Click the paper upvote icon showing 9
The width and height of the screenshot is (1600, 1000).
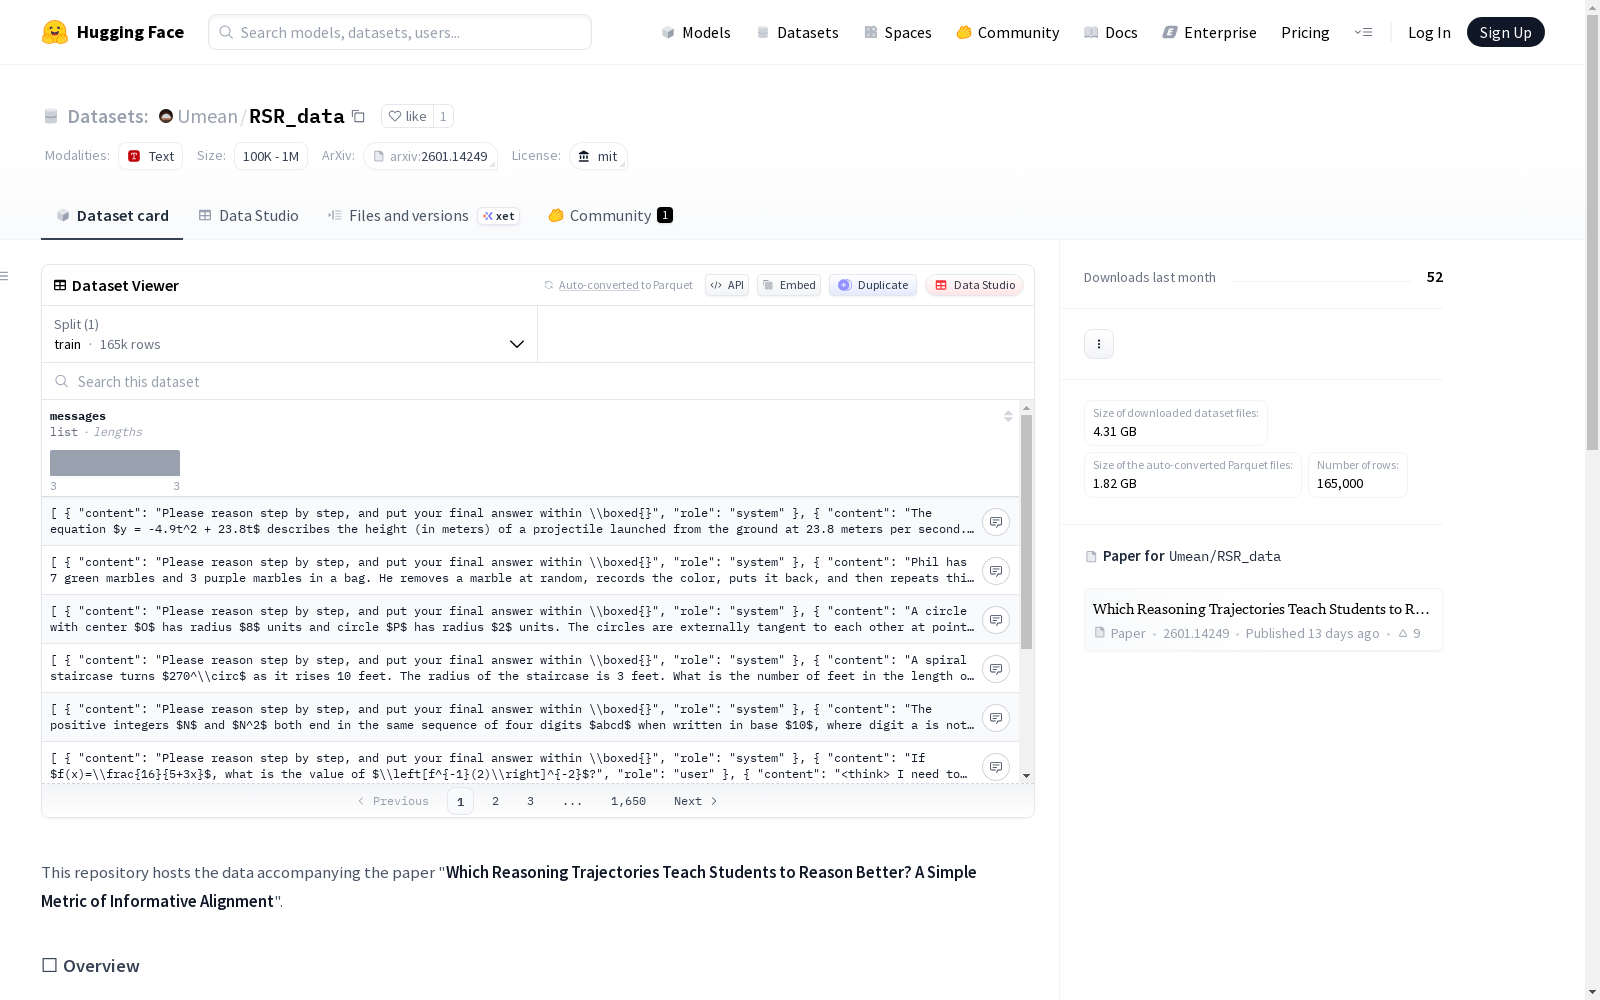[x=1403, y=633]
